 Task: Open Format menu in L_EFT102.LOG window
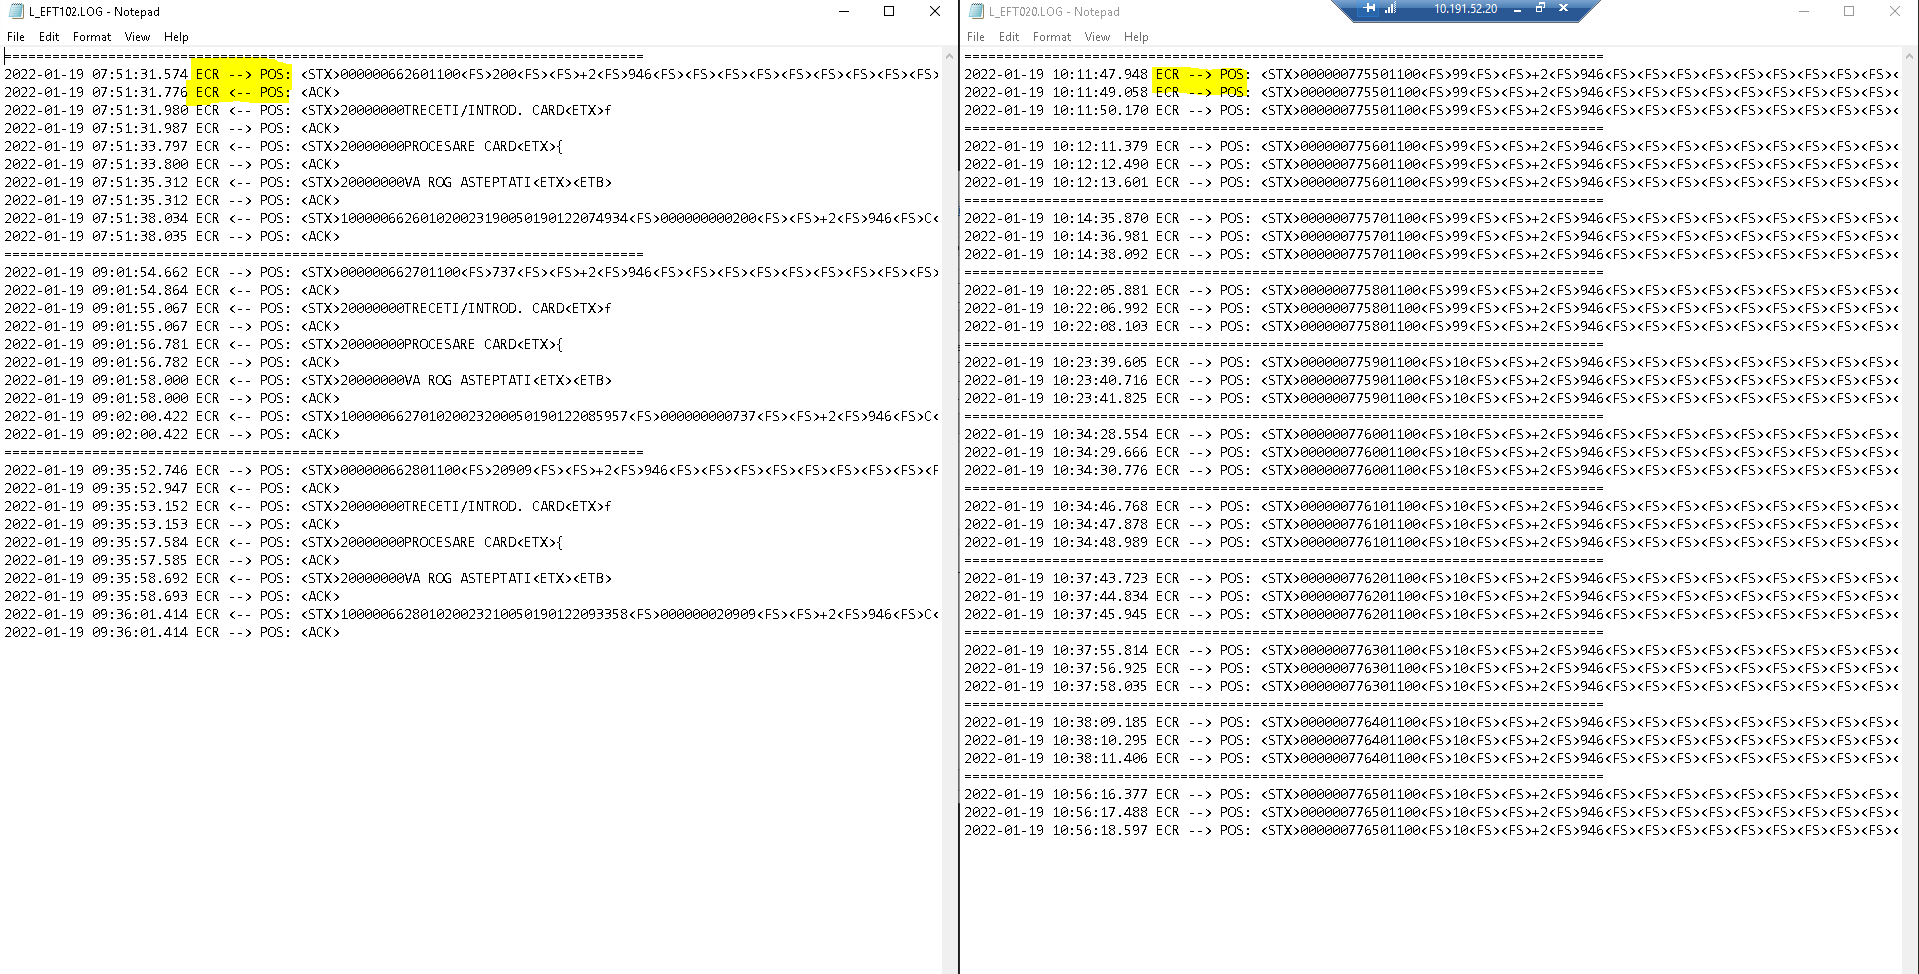tap(92, 37)
